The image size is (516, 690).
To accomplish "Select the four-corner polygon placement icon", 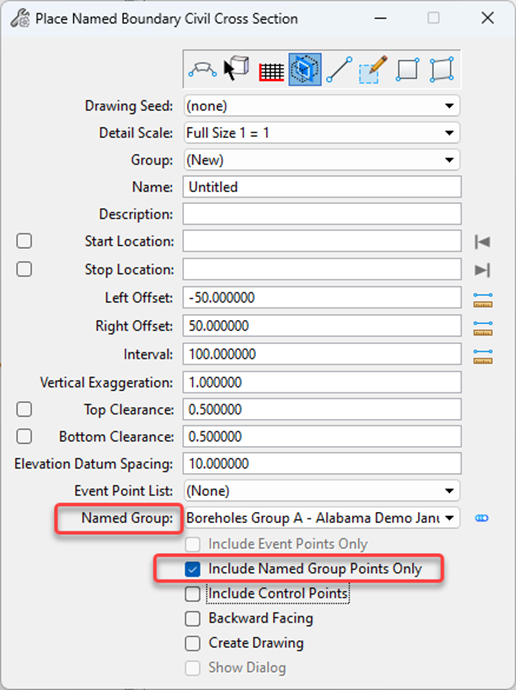I will point(442,70).
